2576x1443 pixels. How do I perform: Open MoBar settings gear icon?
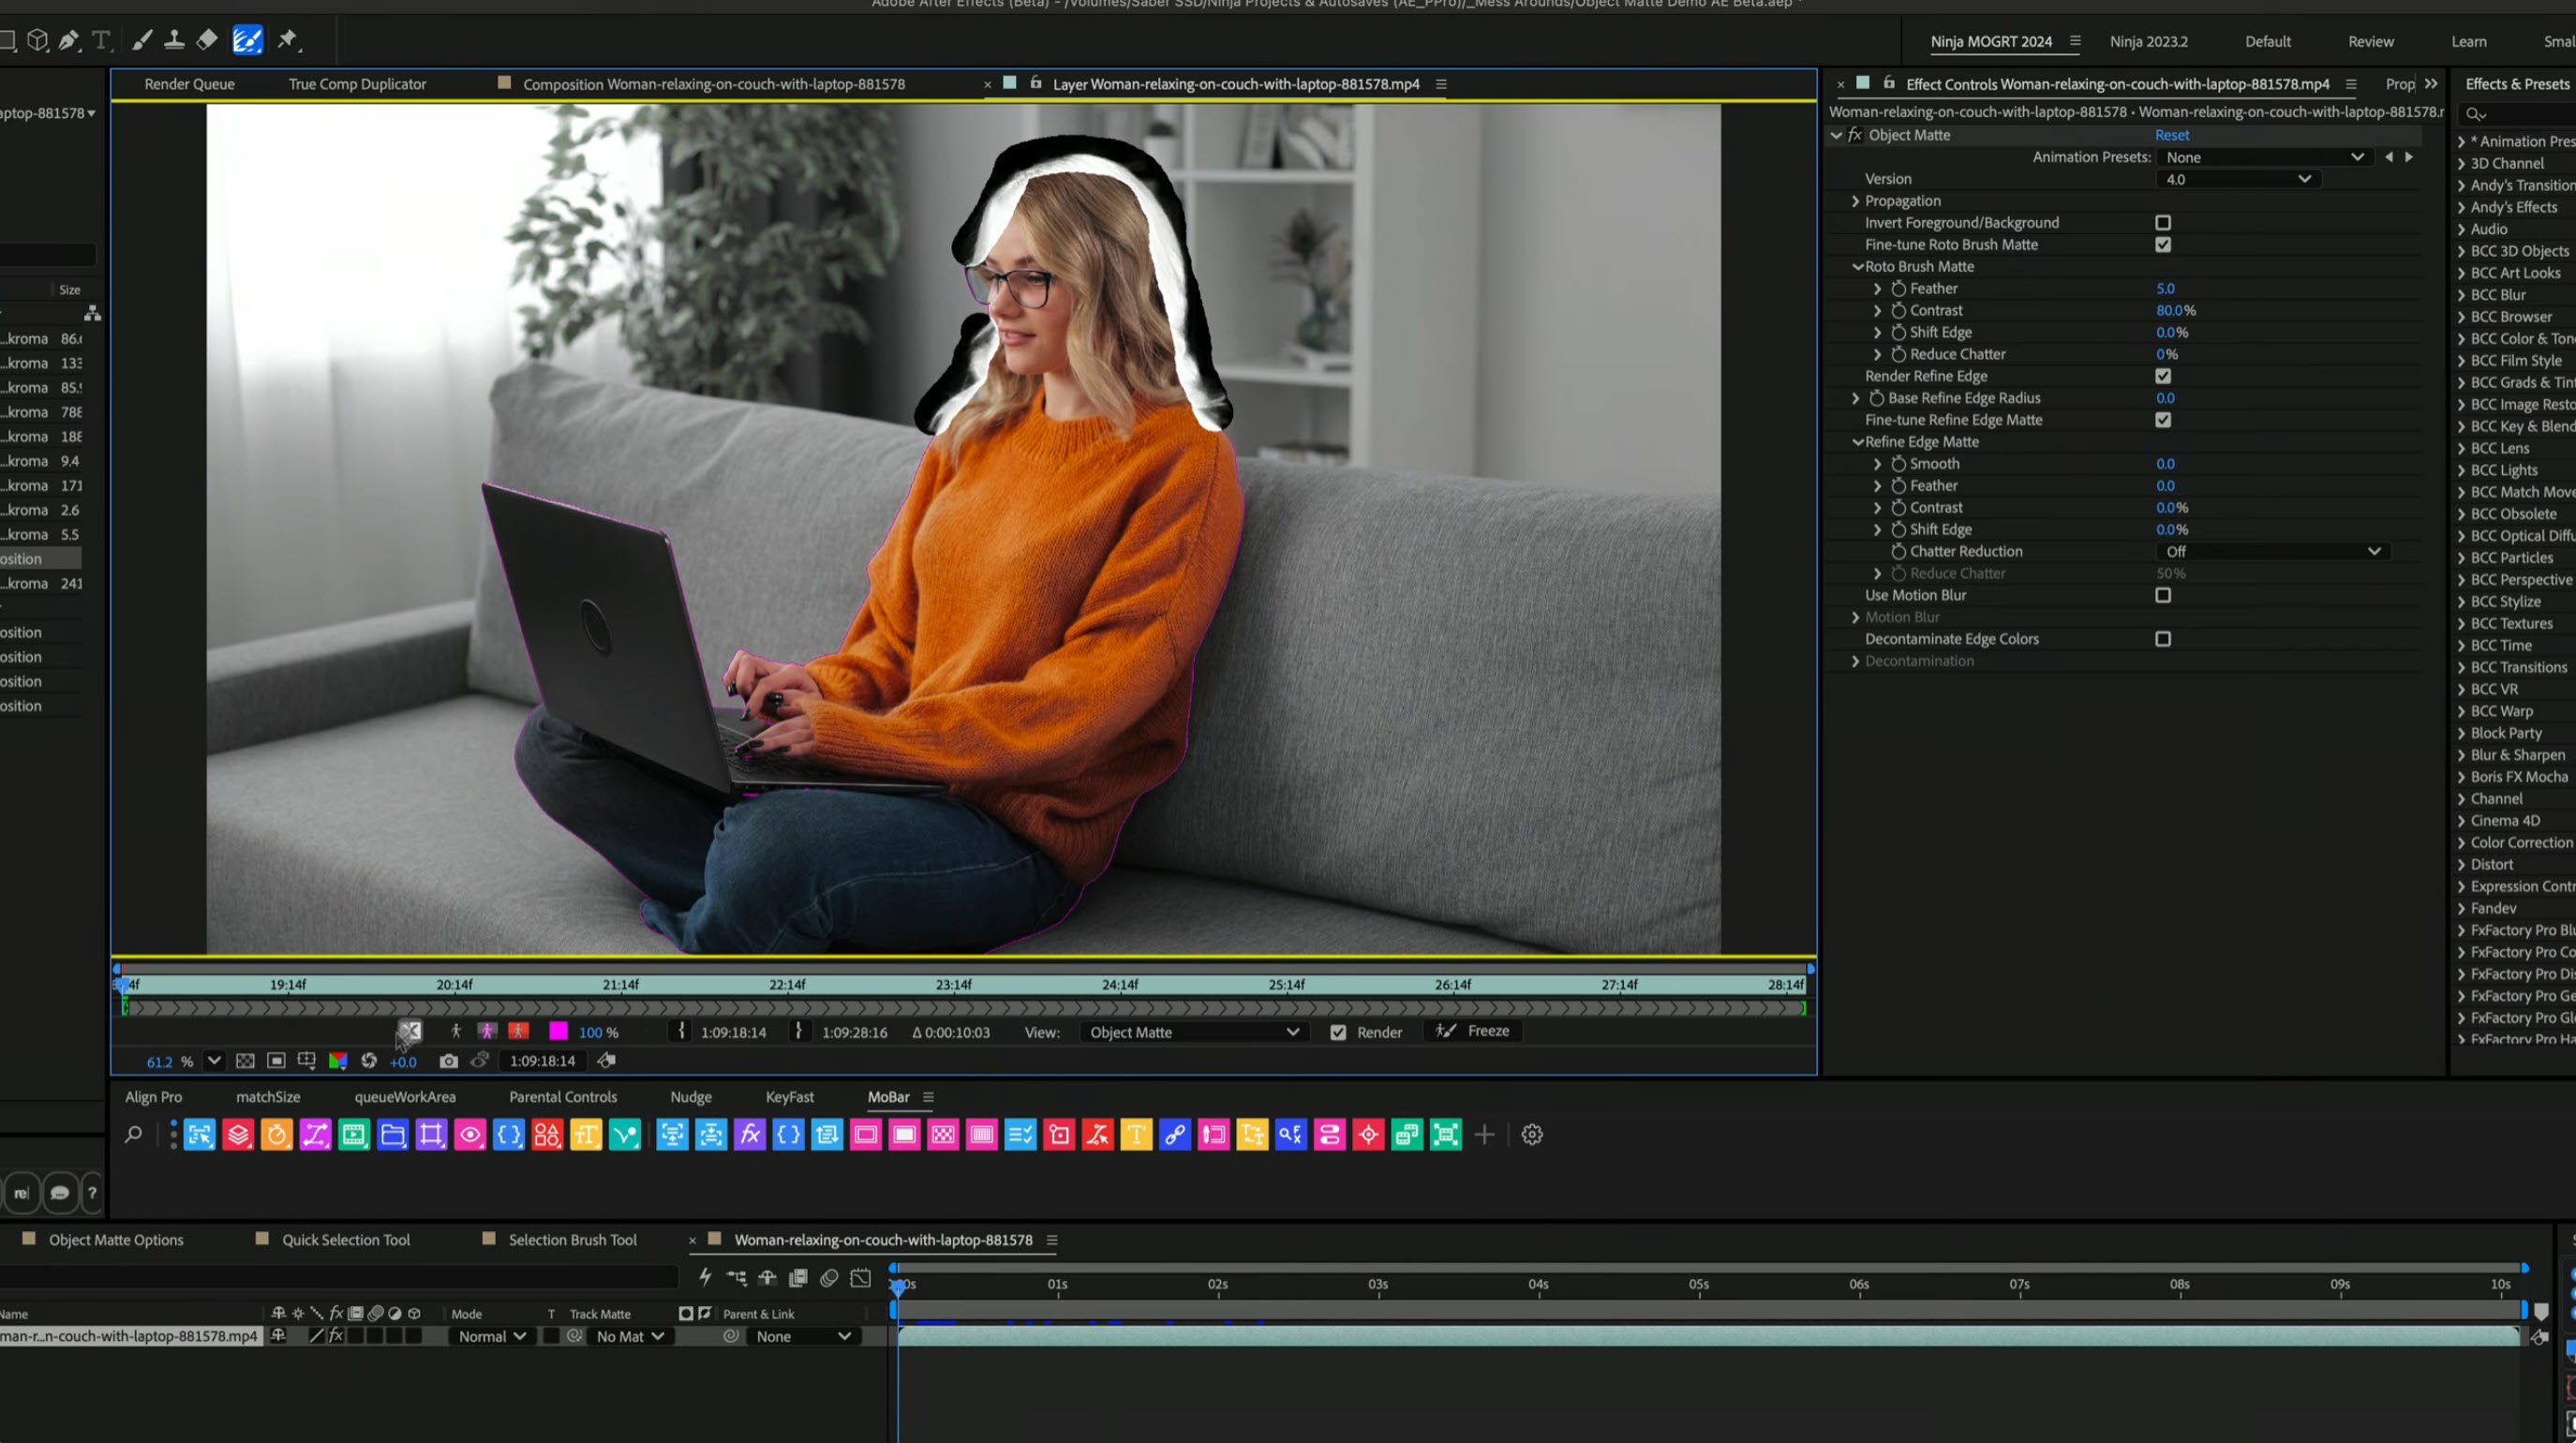click(x=1531, y=1135)
